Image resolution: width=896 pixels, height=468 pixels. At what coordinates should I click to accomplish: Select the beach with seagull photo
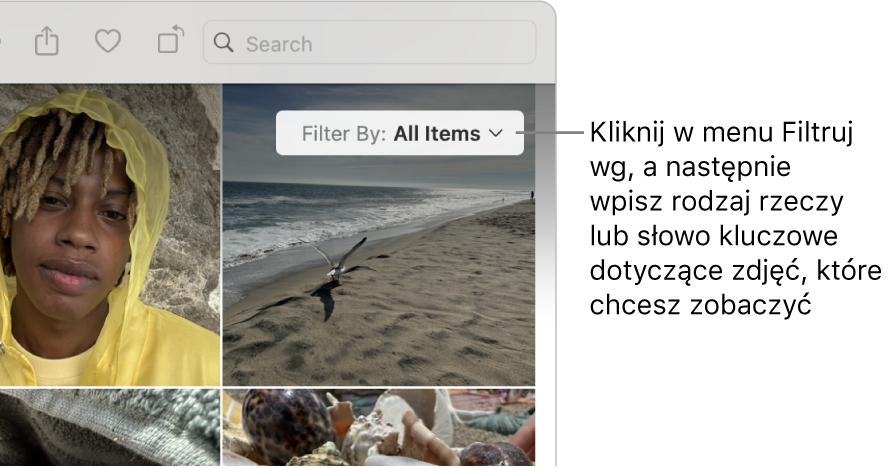coord(379,235)
